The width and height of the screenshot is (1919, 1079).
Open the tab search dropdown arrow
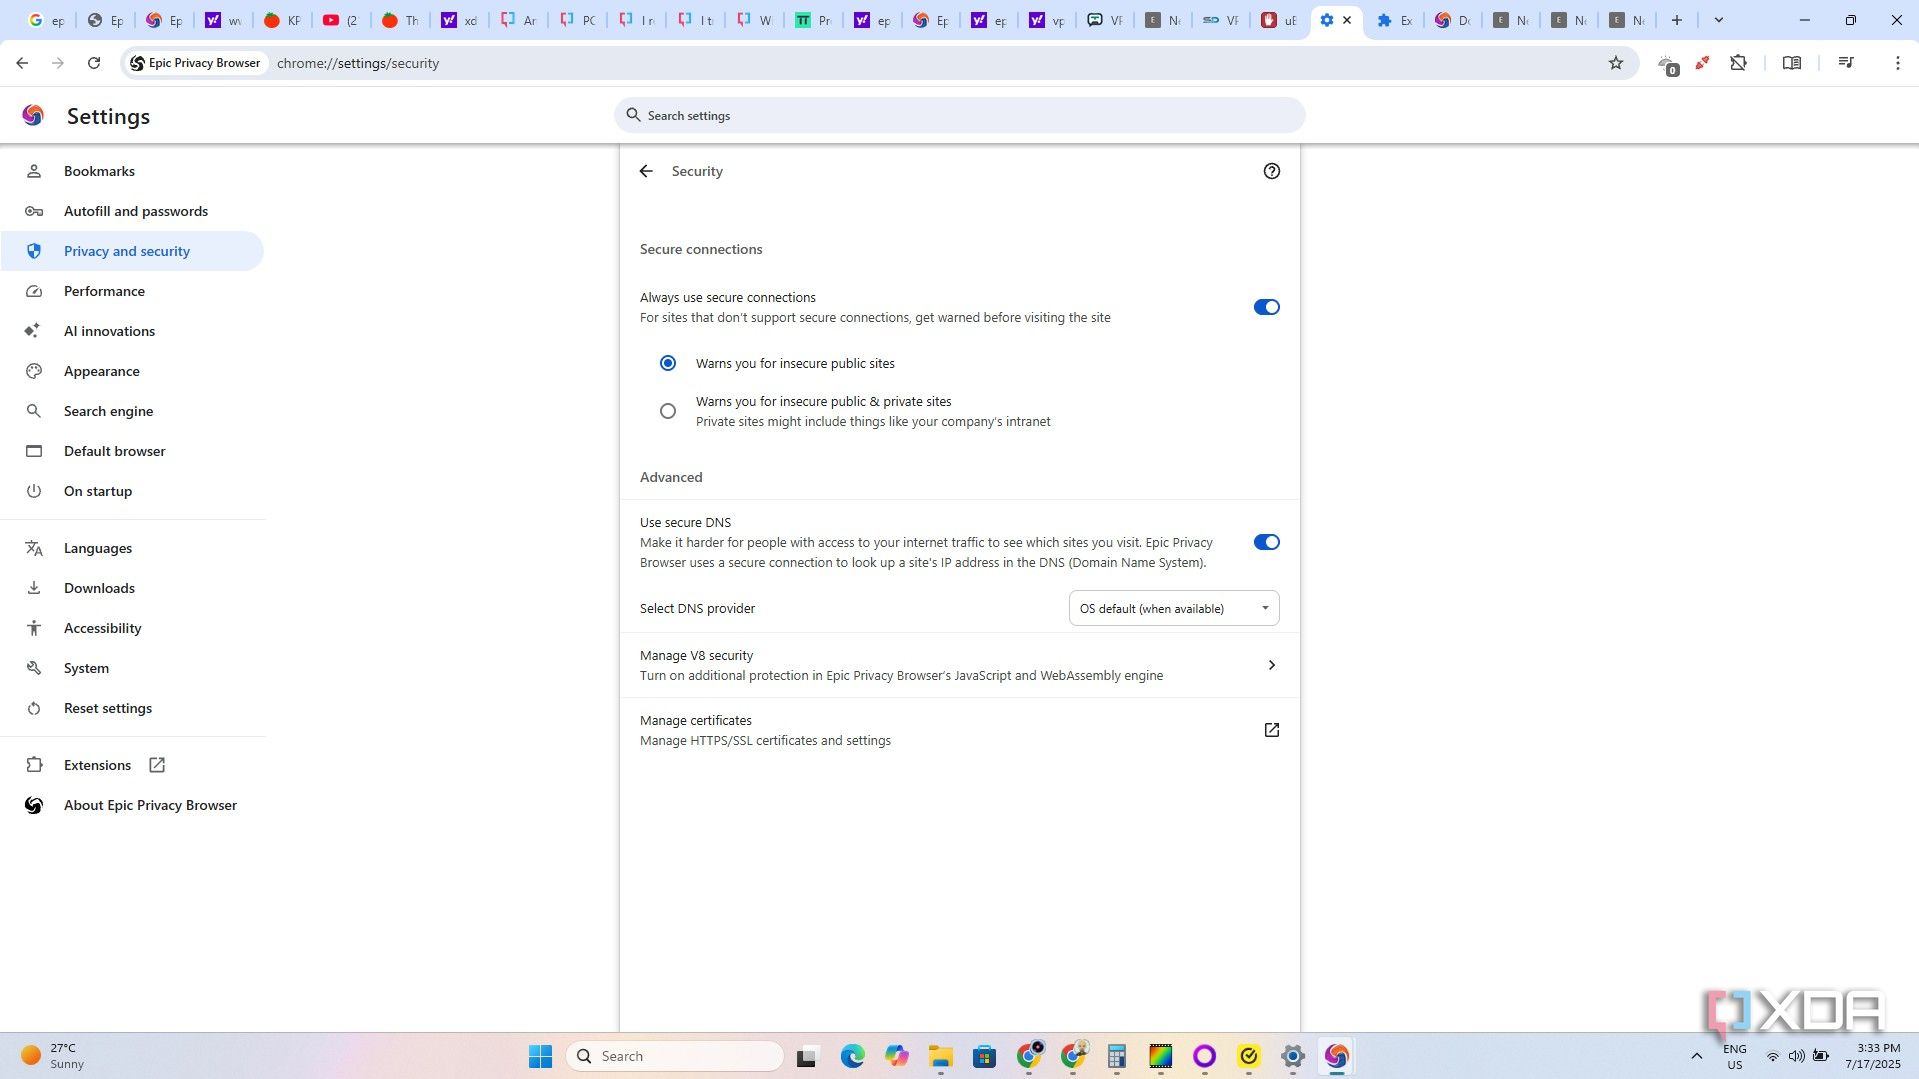coord(1719,20)
